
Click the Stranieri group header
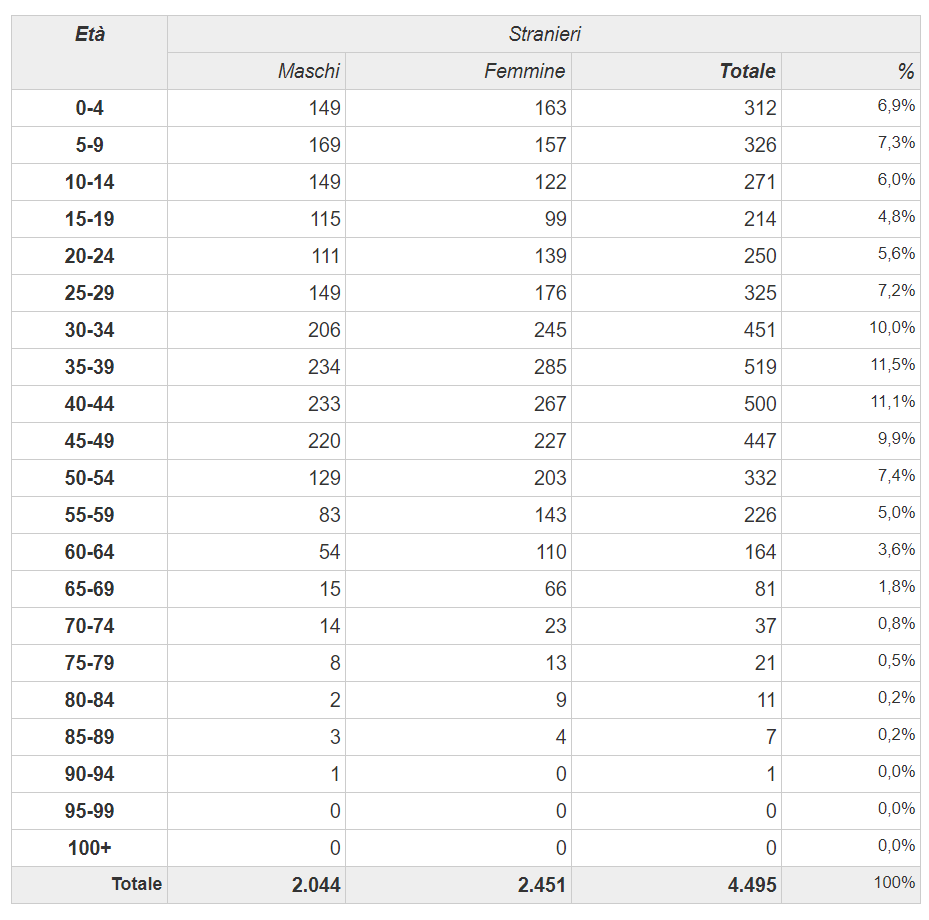pyautogui.click(x=544, y=34)
